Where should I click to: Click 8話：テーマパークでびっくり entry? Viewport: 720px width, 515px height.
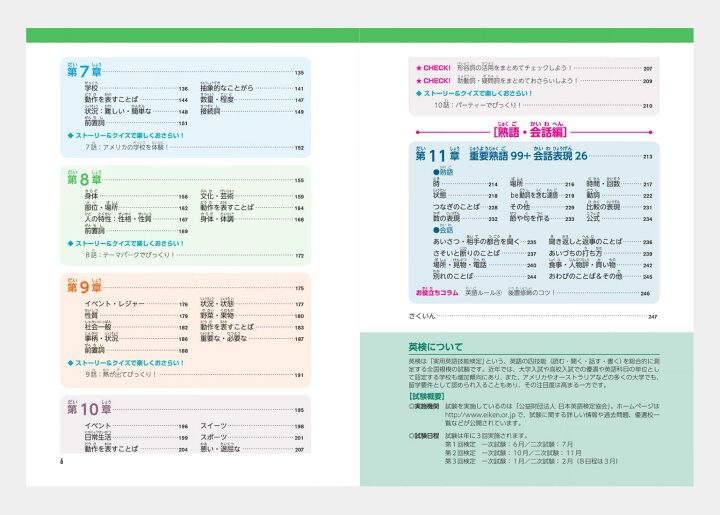pyautogui.click(x=130, y=255)
